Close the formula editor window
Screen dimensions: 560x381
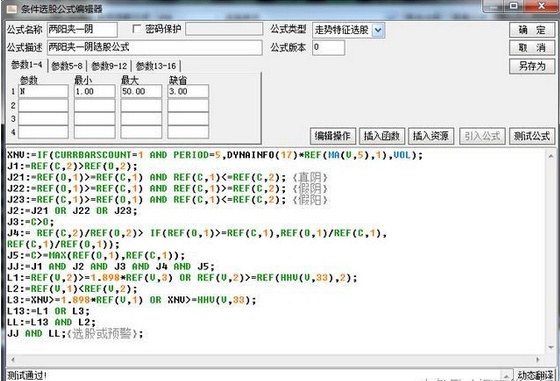click(541, 6)
